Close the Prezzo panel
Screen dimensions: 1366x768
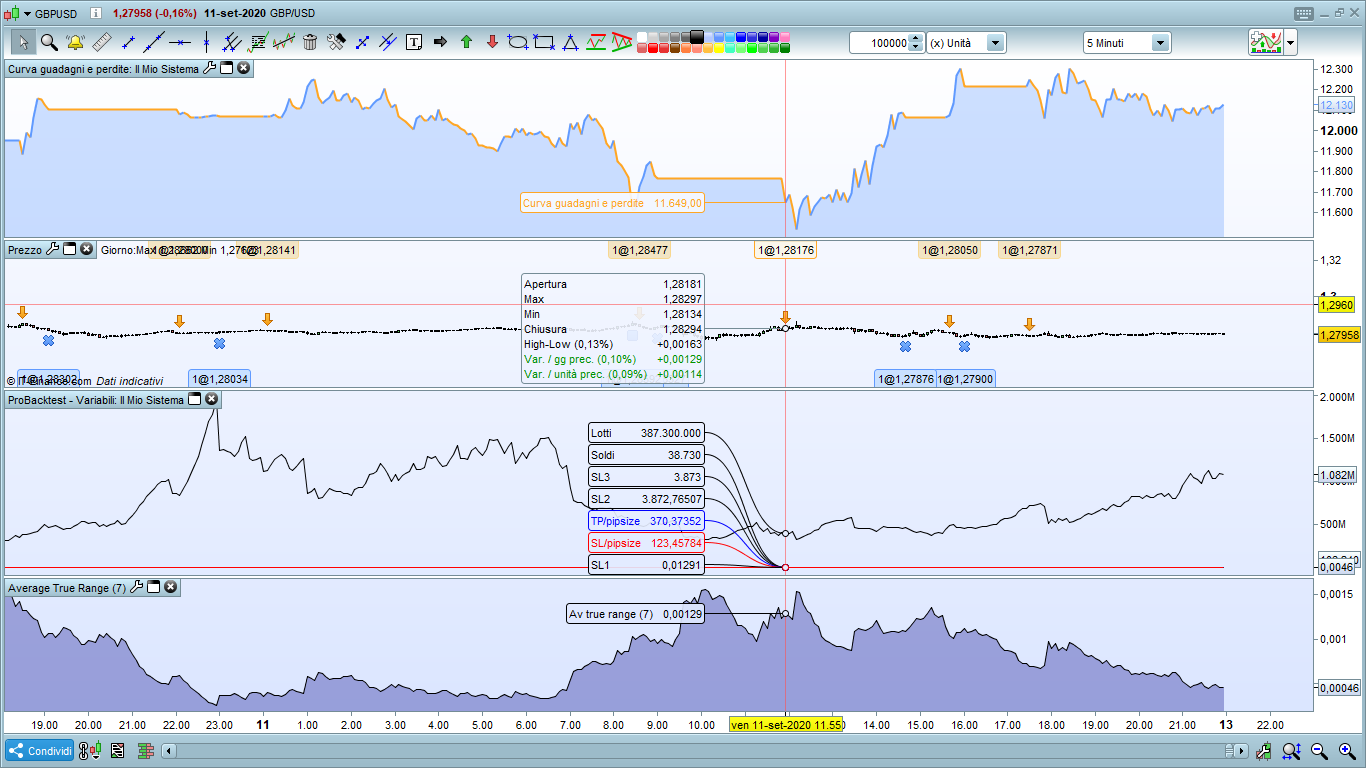(87, 249)
